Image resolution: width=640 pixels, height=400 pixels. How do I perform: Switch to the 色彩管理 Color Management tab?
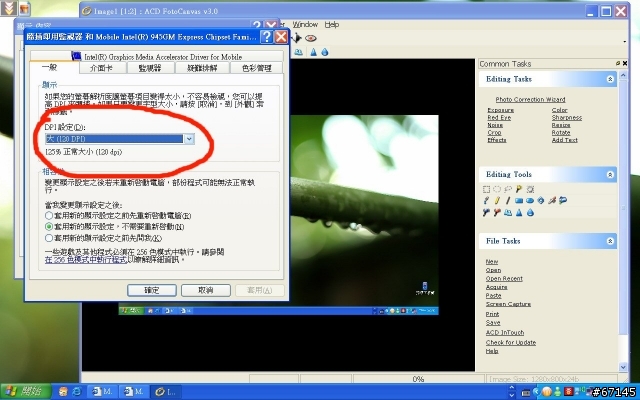[x=256, y=68]
